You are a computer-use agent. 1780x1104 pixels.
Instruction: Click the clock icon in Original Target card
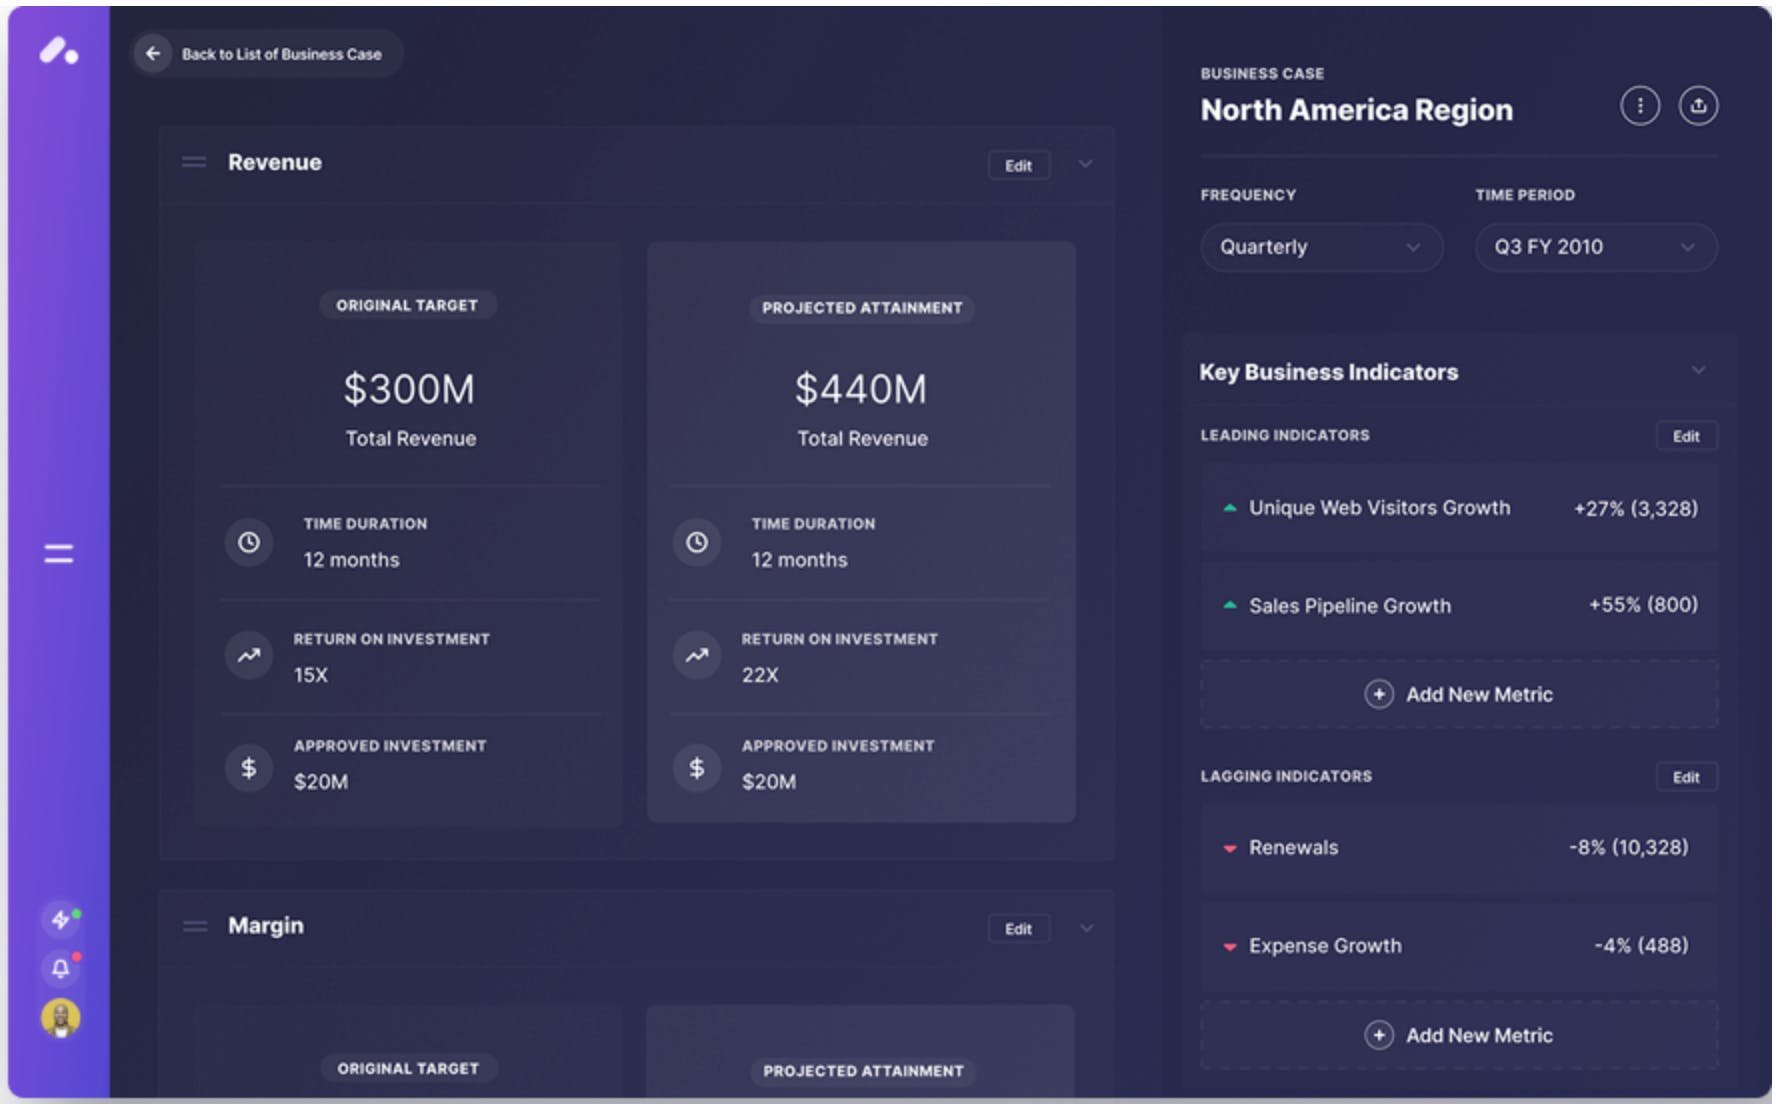coord(249,542)
